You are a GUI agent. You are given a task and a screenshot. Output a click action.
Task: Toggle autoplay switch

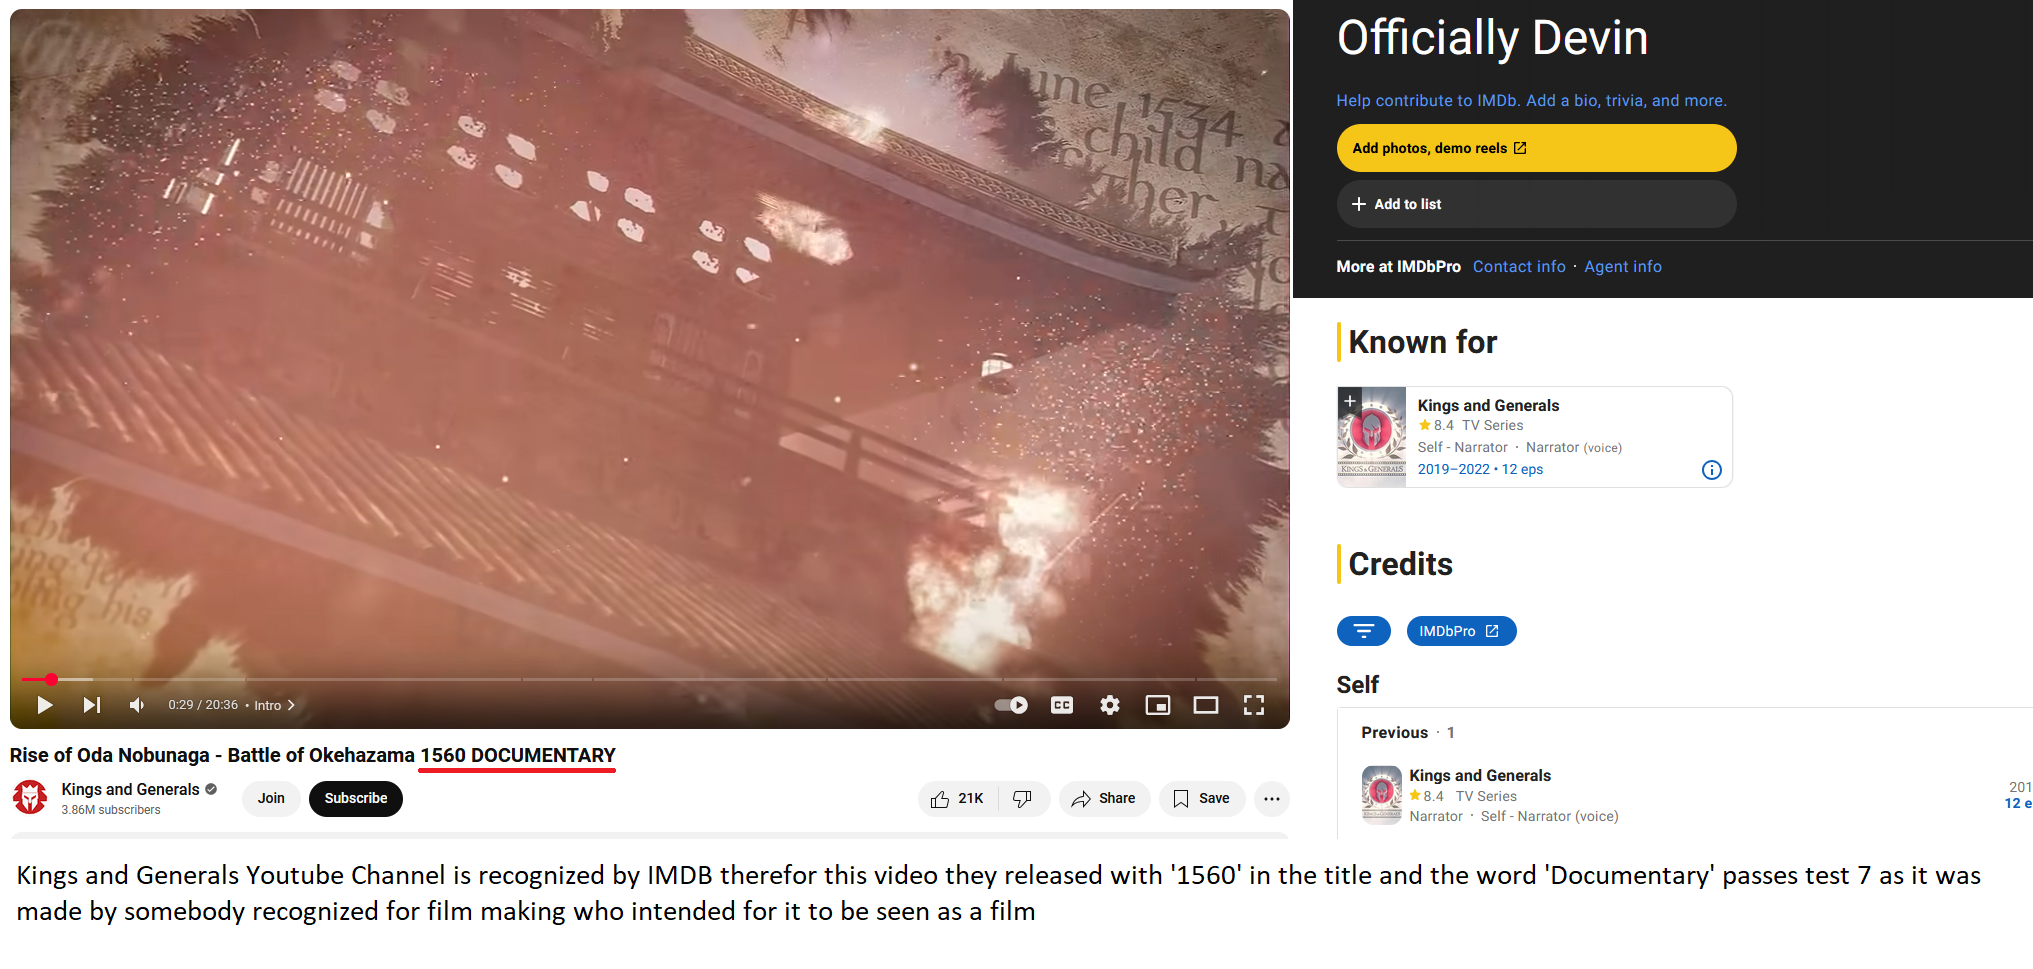pos(1011,705)
